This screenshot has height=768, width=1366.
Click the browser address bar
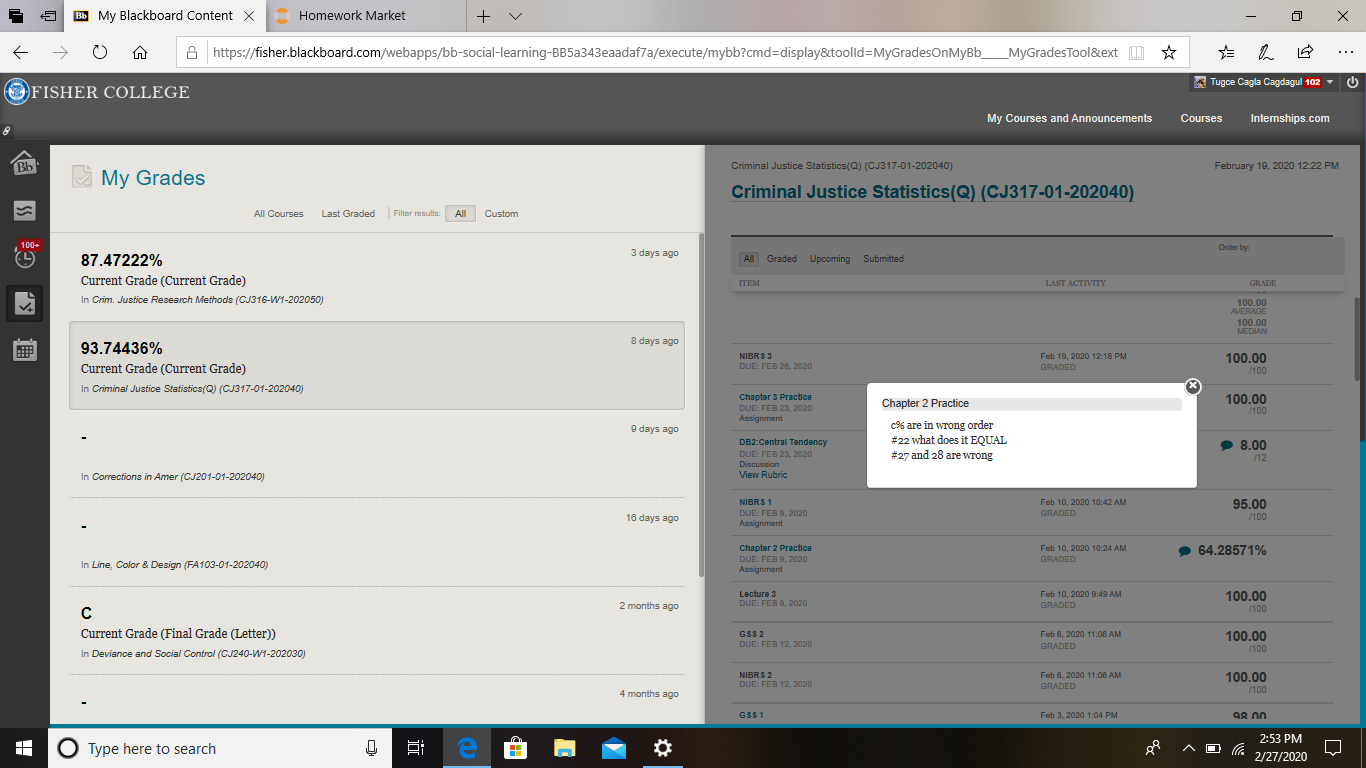click(664, 52)
